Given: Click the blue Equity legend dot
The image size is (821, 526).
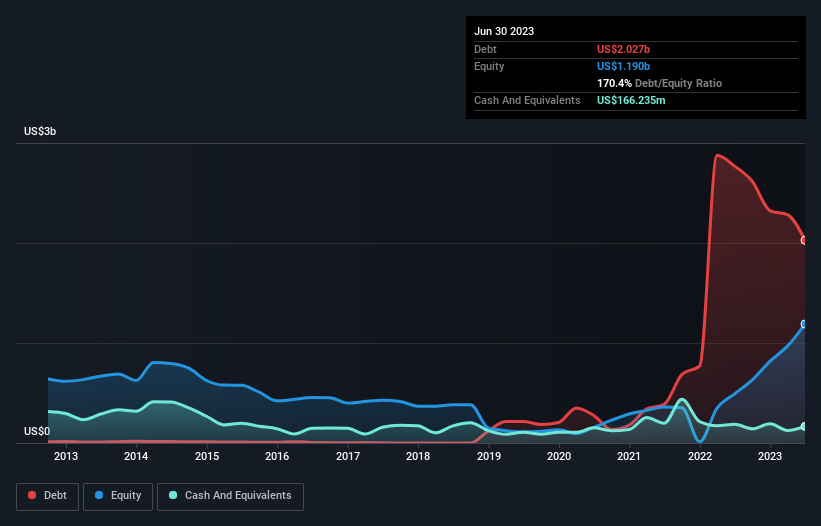Looking at the screenshot, I should tap(99, 495).
